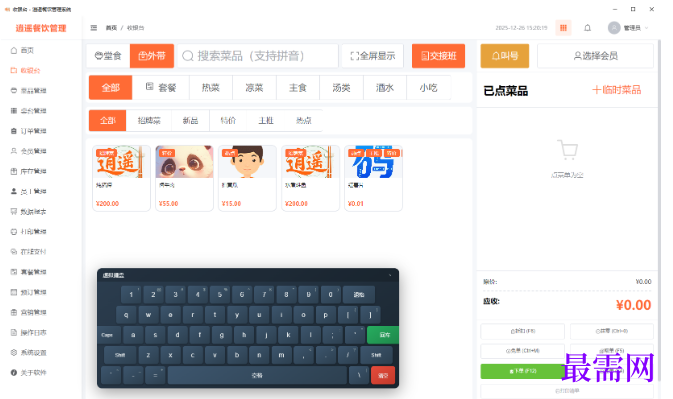Open 菜品管理 from the sidebar

pos(28,91)
